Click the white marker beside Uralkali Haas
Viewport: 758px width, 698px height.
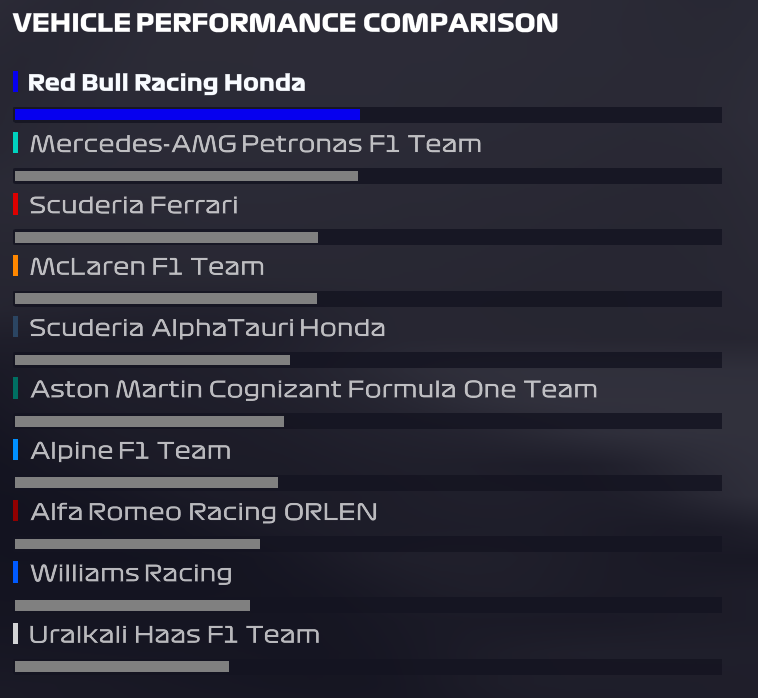(16, 634)
